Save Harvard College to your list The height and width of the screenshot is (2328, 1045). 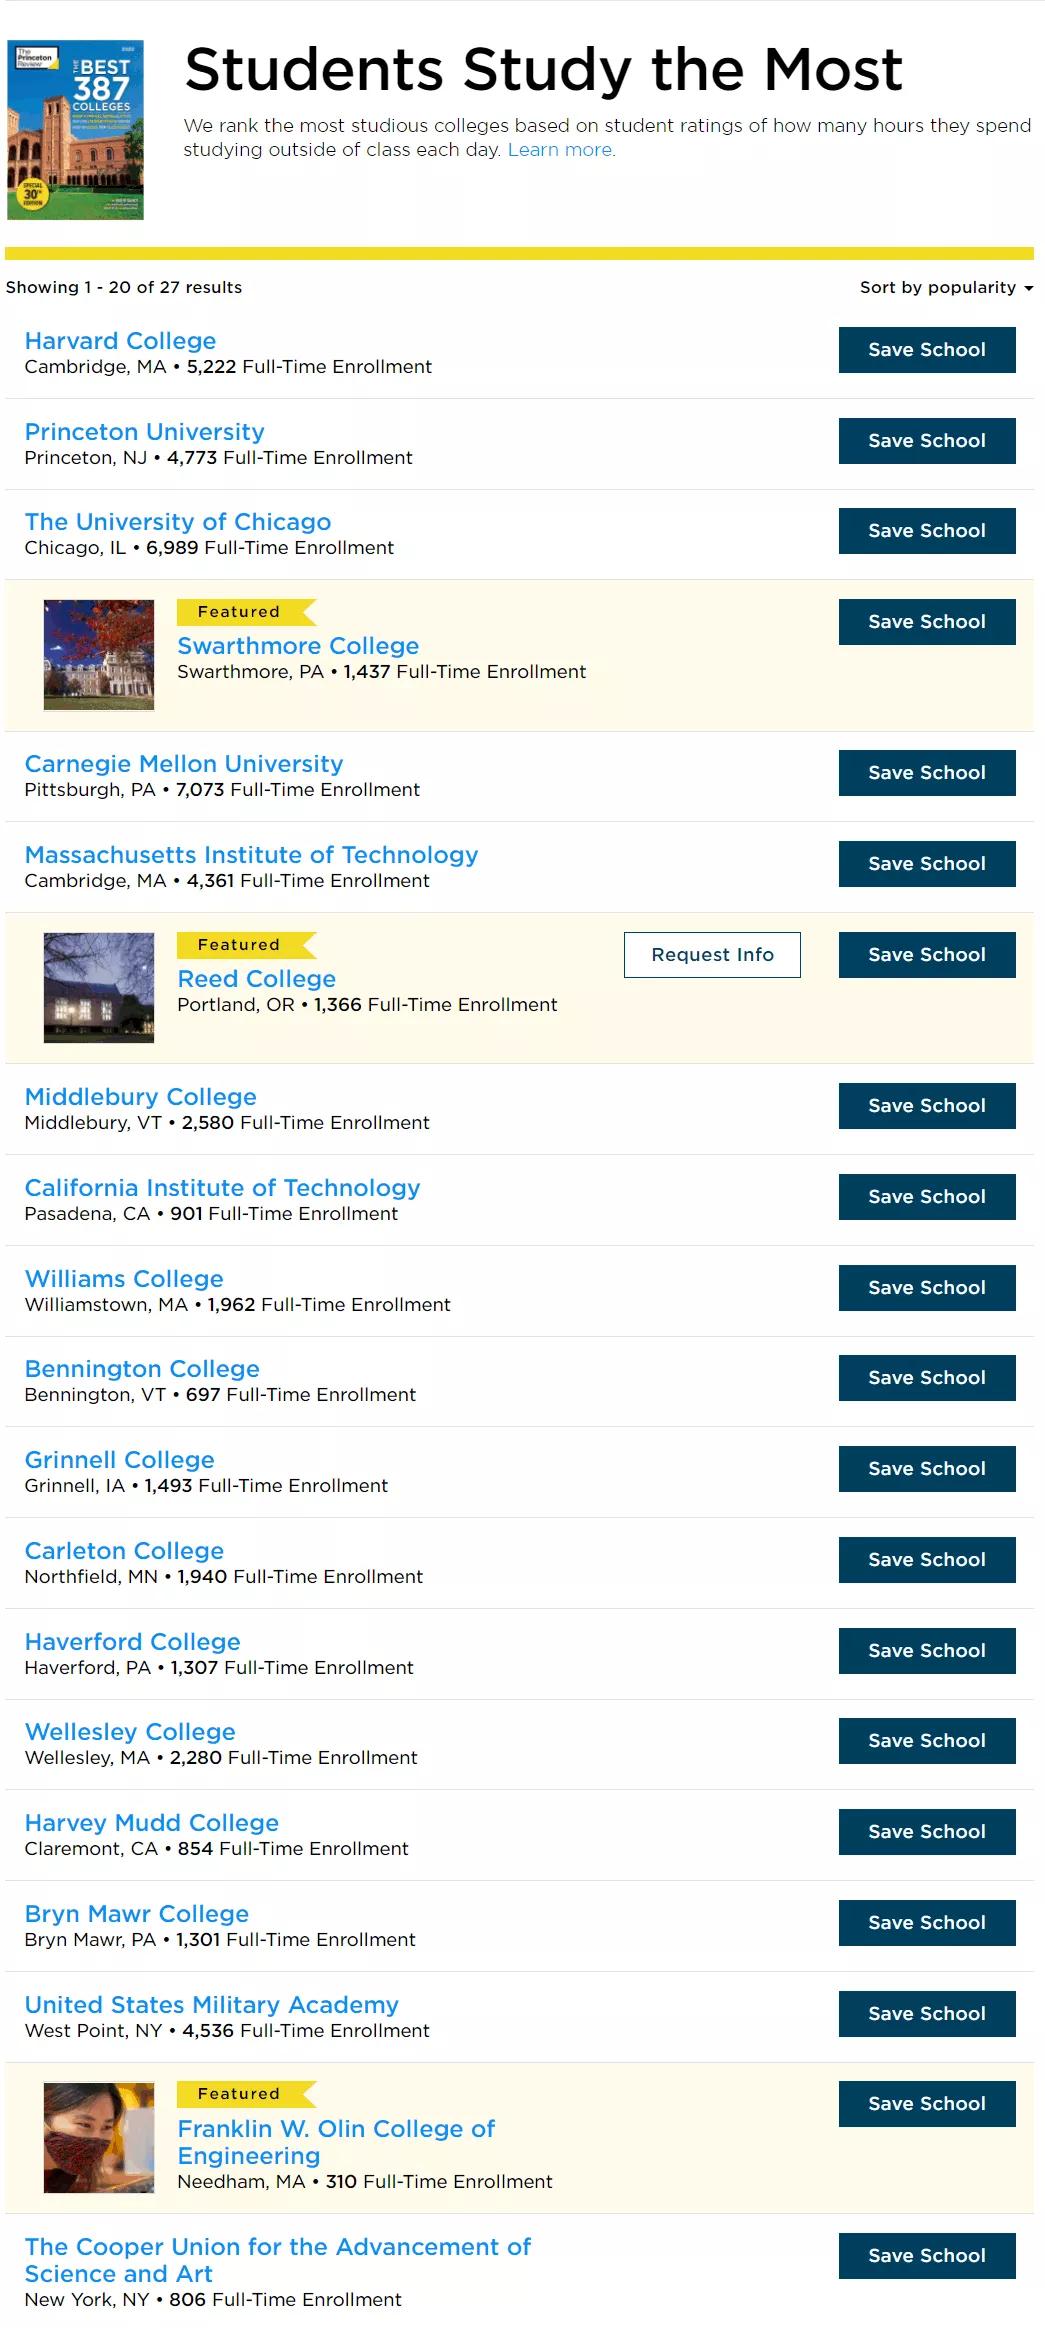(927, 350)
